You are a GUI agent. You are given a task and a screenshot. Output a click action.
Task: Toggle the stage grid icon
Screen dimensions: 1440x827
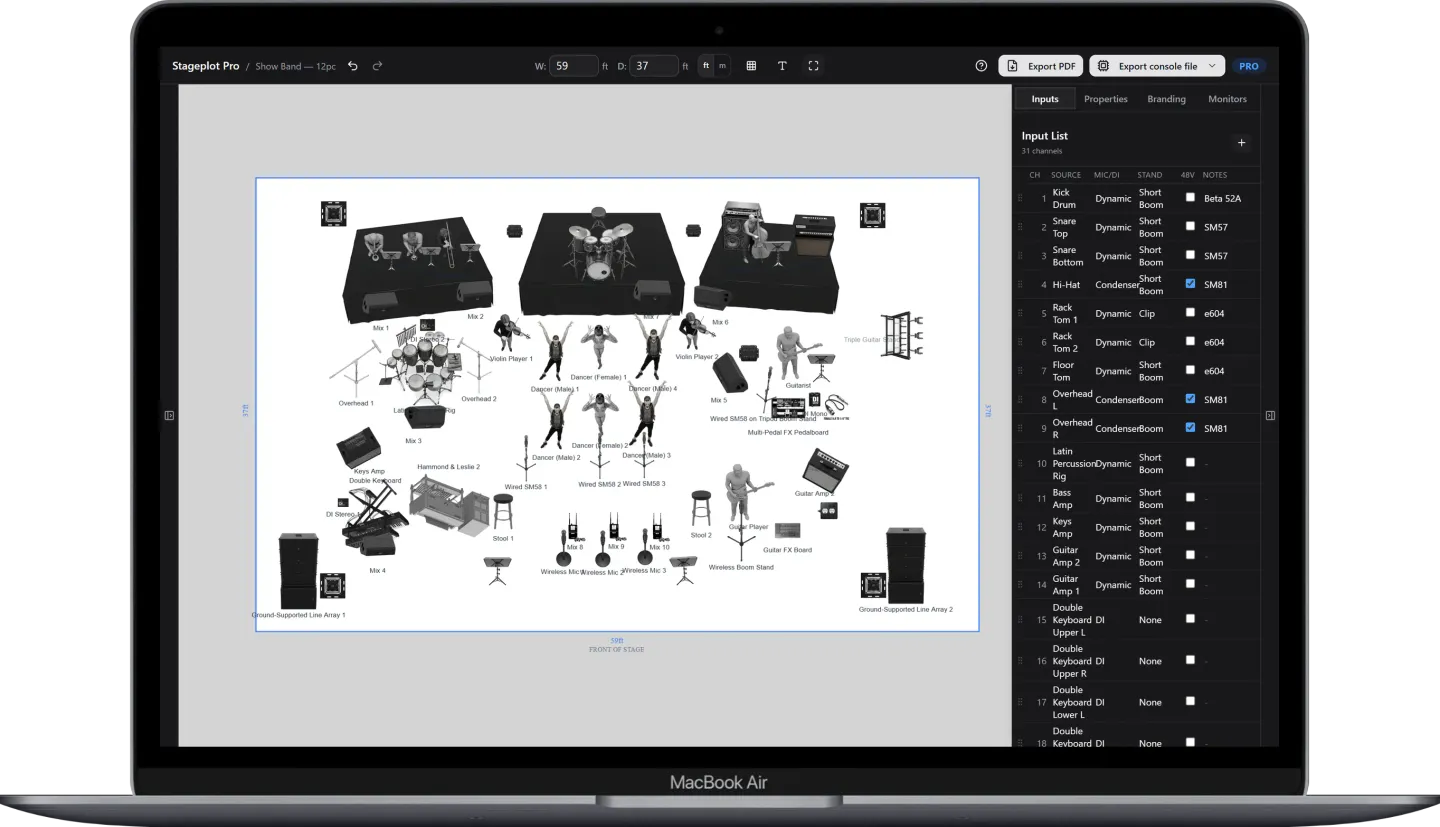[x=751, y=66]
